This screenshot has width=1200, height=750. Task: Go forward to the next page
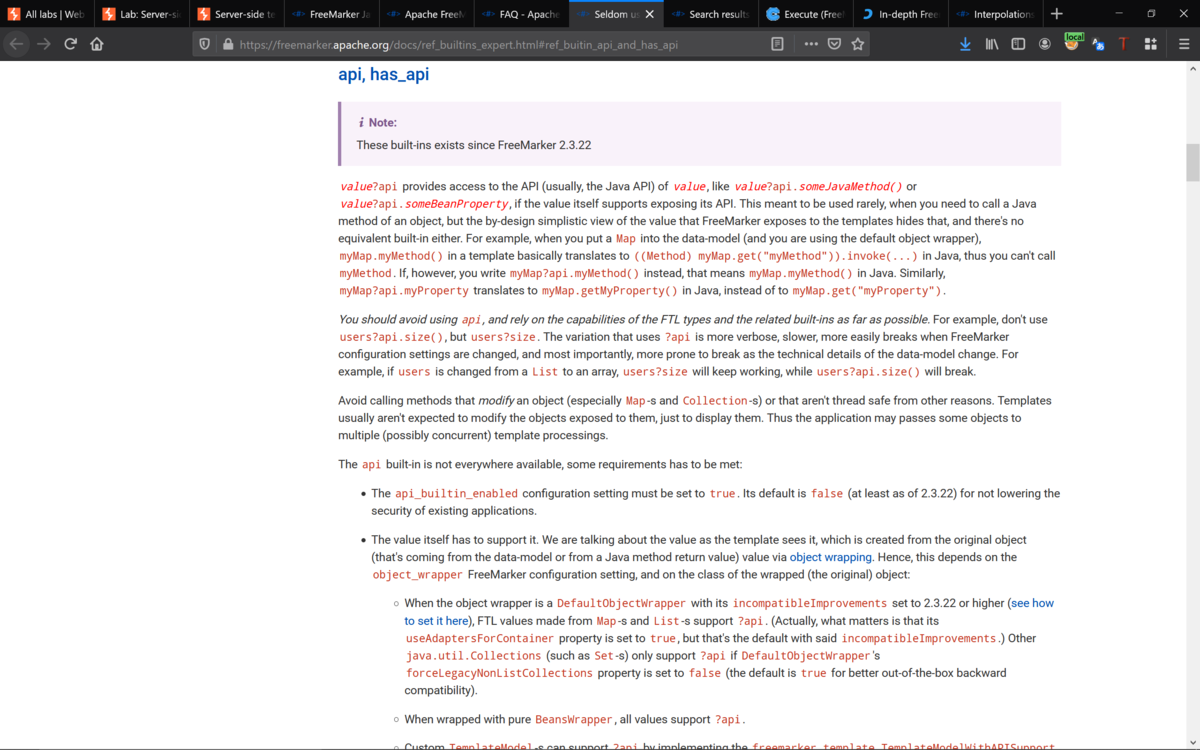tap(43, 44)
